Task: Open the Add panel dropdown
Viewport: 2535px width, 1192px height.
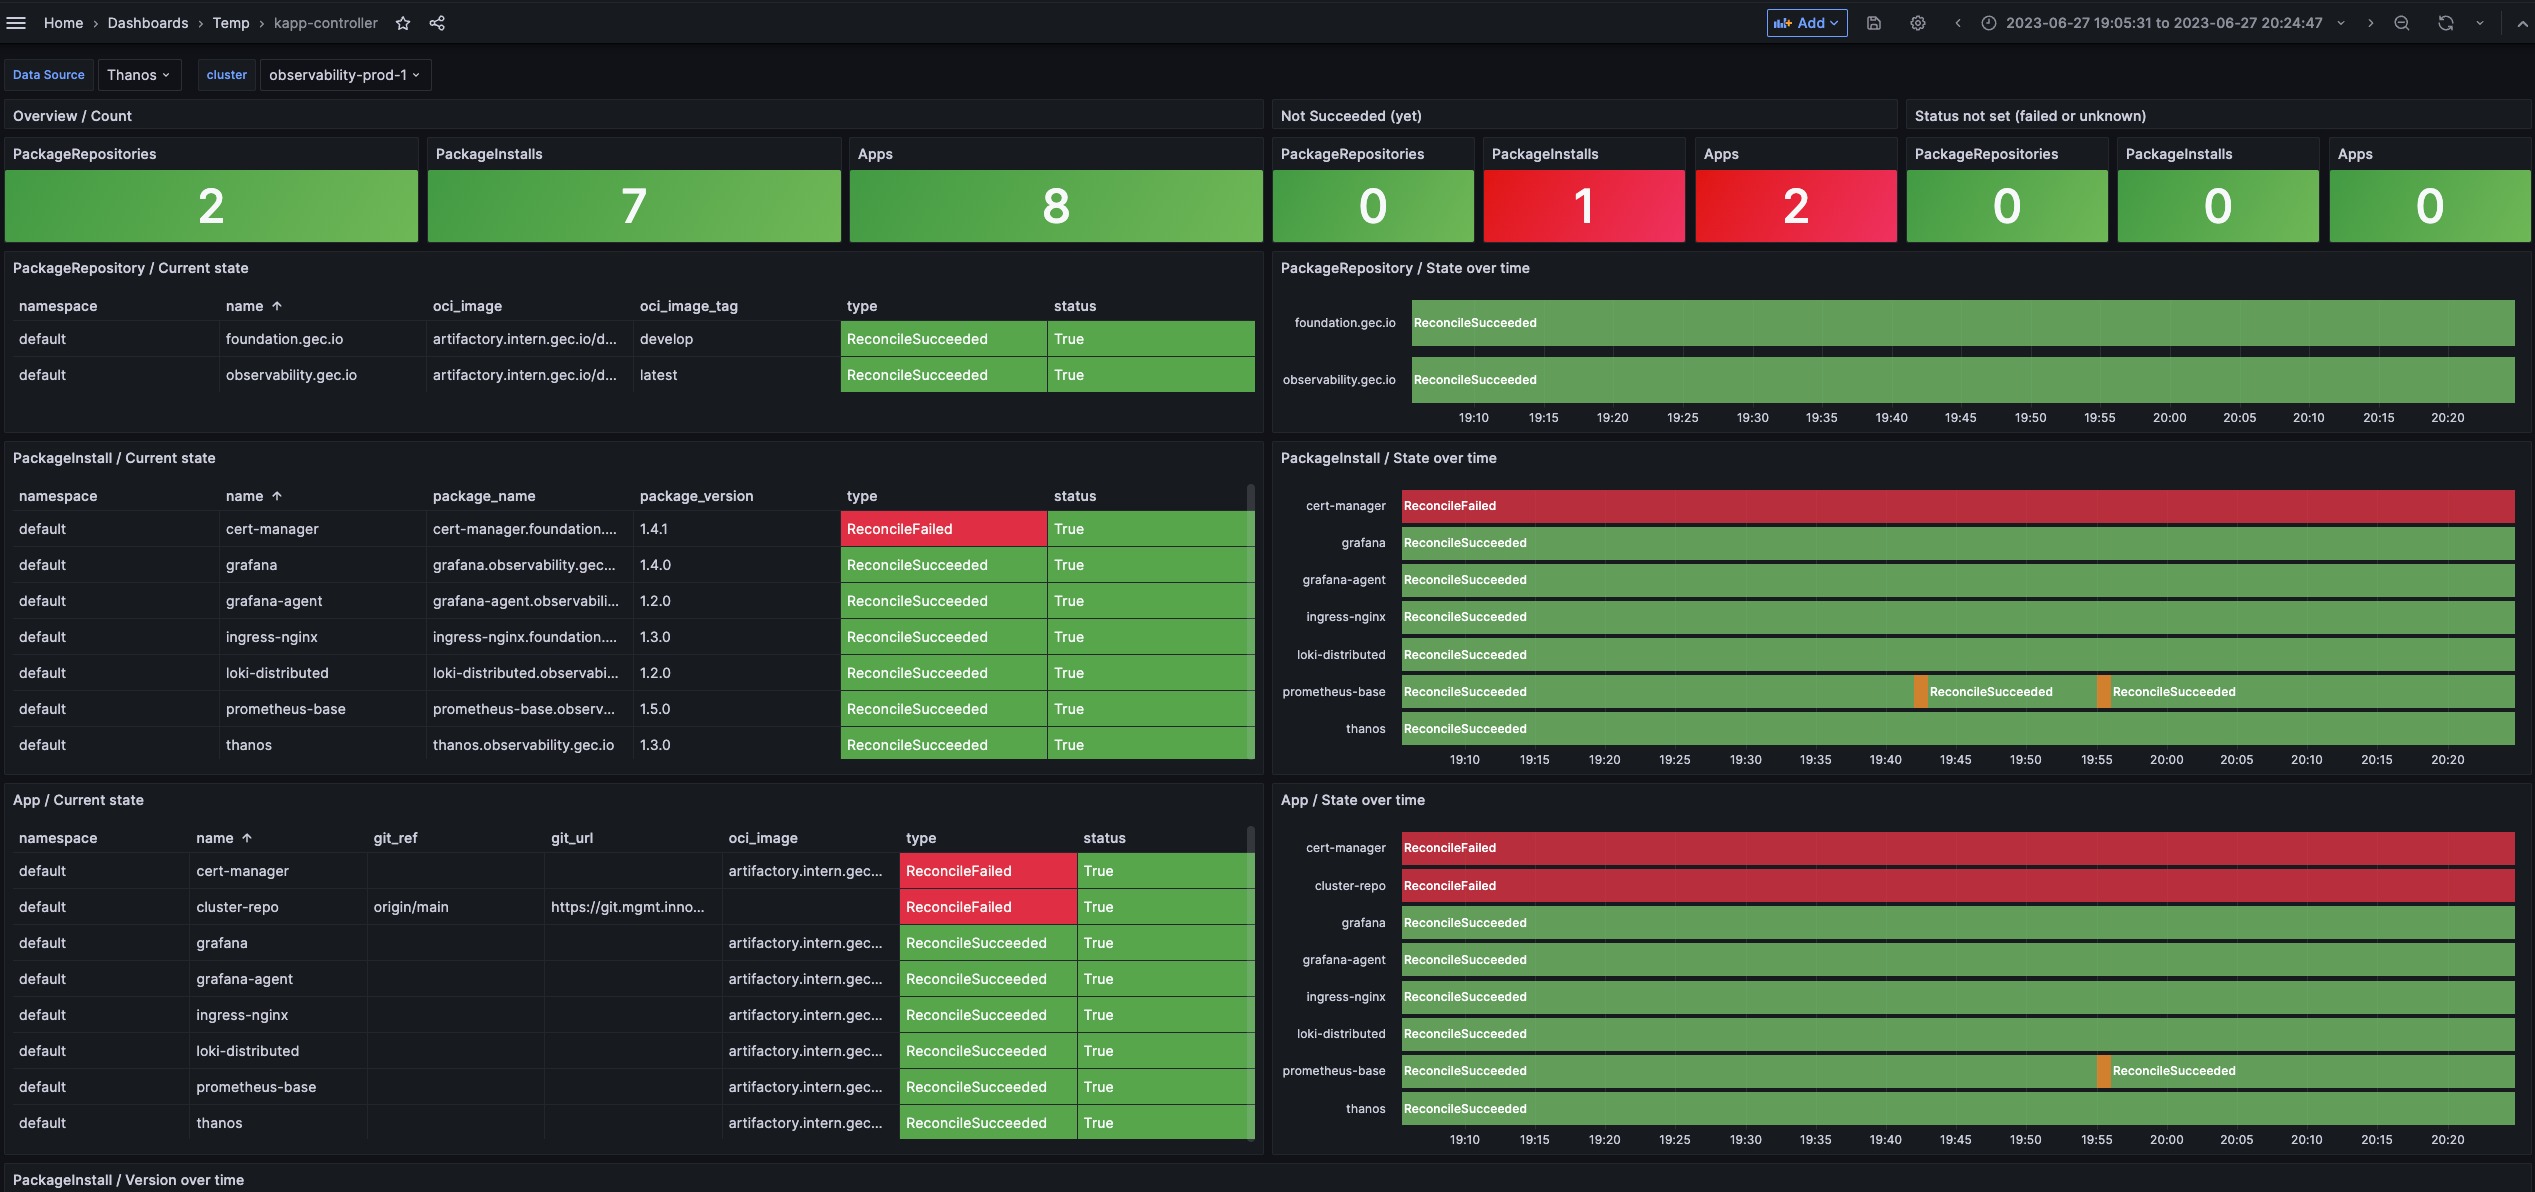Action: (1807, 23)
